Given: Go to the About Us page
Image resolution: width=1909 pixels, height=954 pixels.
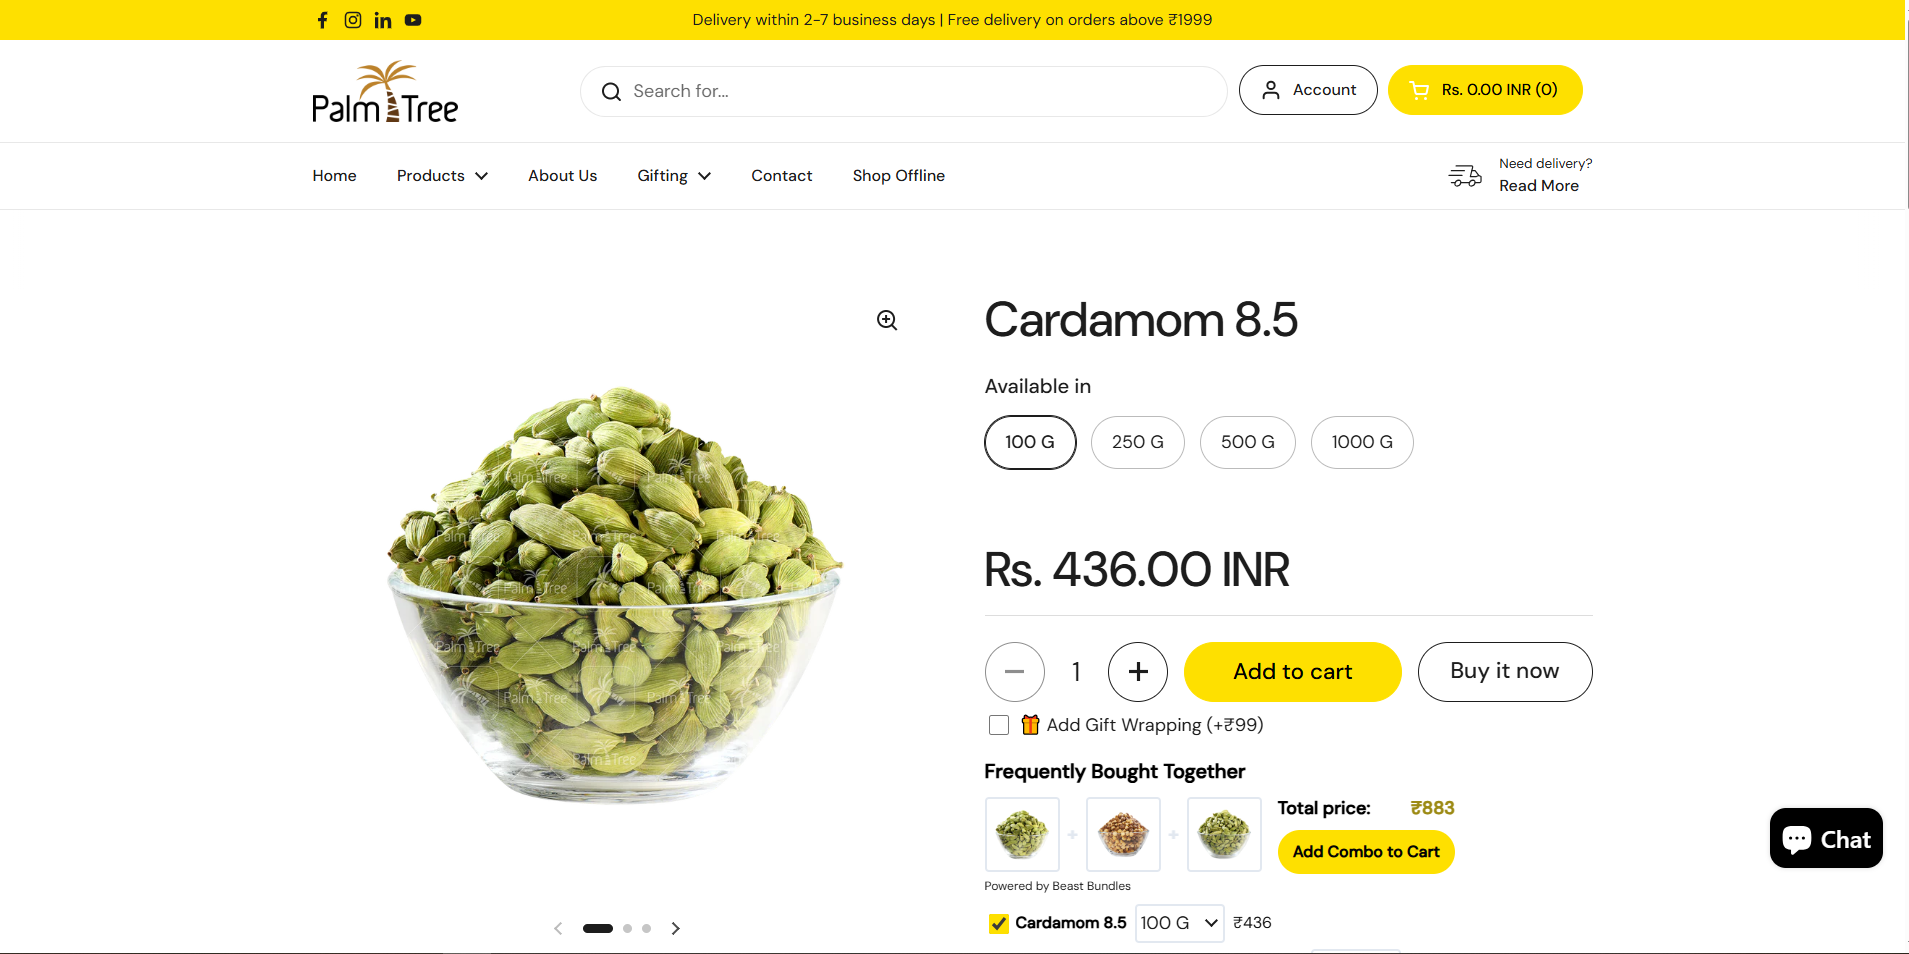Looking at the screenshot, I should pyautogui.click(x=562, y=176).
